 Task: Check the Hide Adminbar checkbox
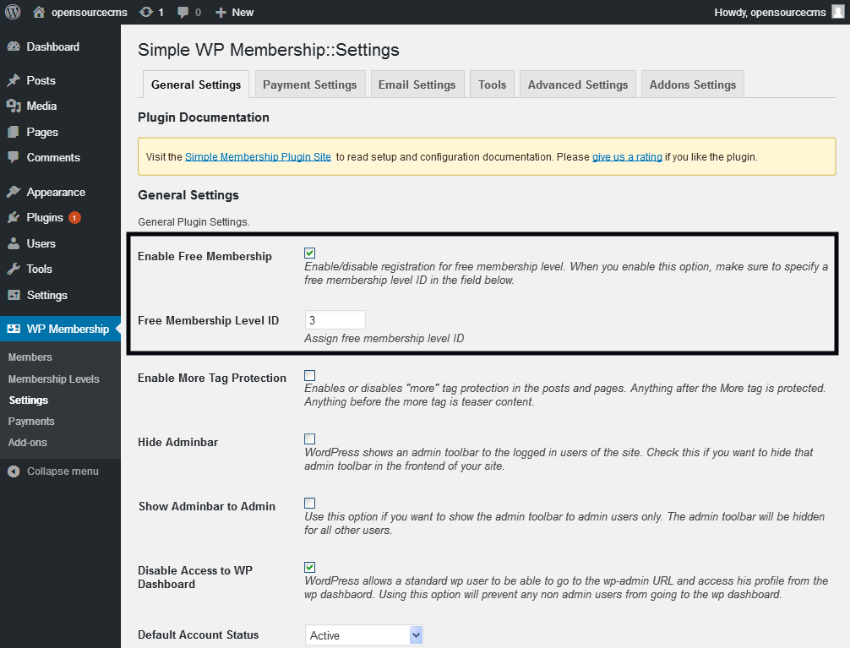click(310, 439)
